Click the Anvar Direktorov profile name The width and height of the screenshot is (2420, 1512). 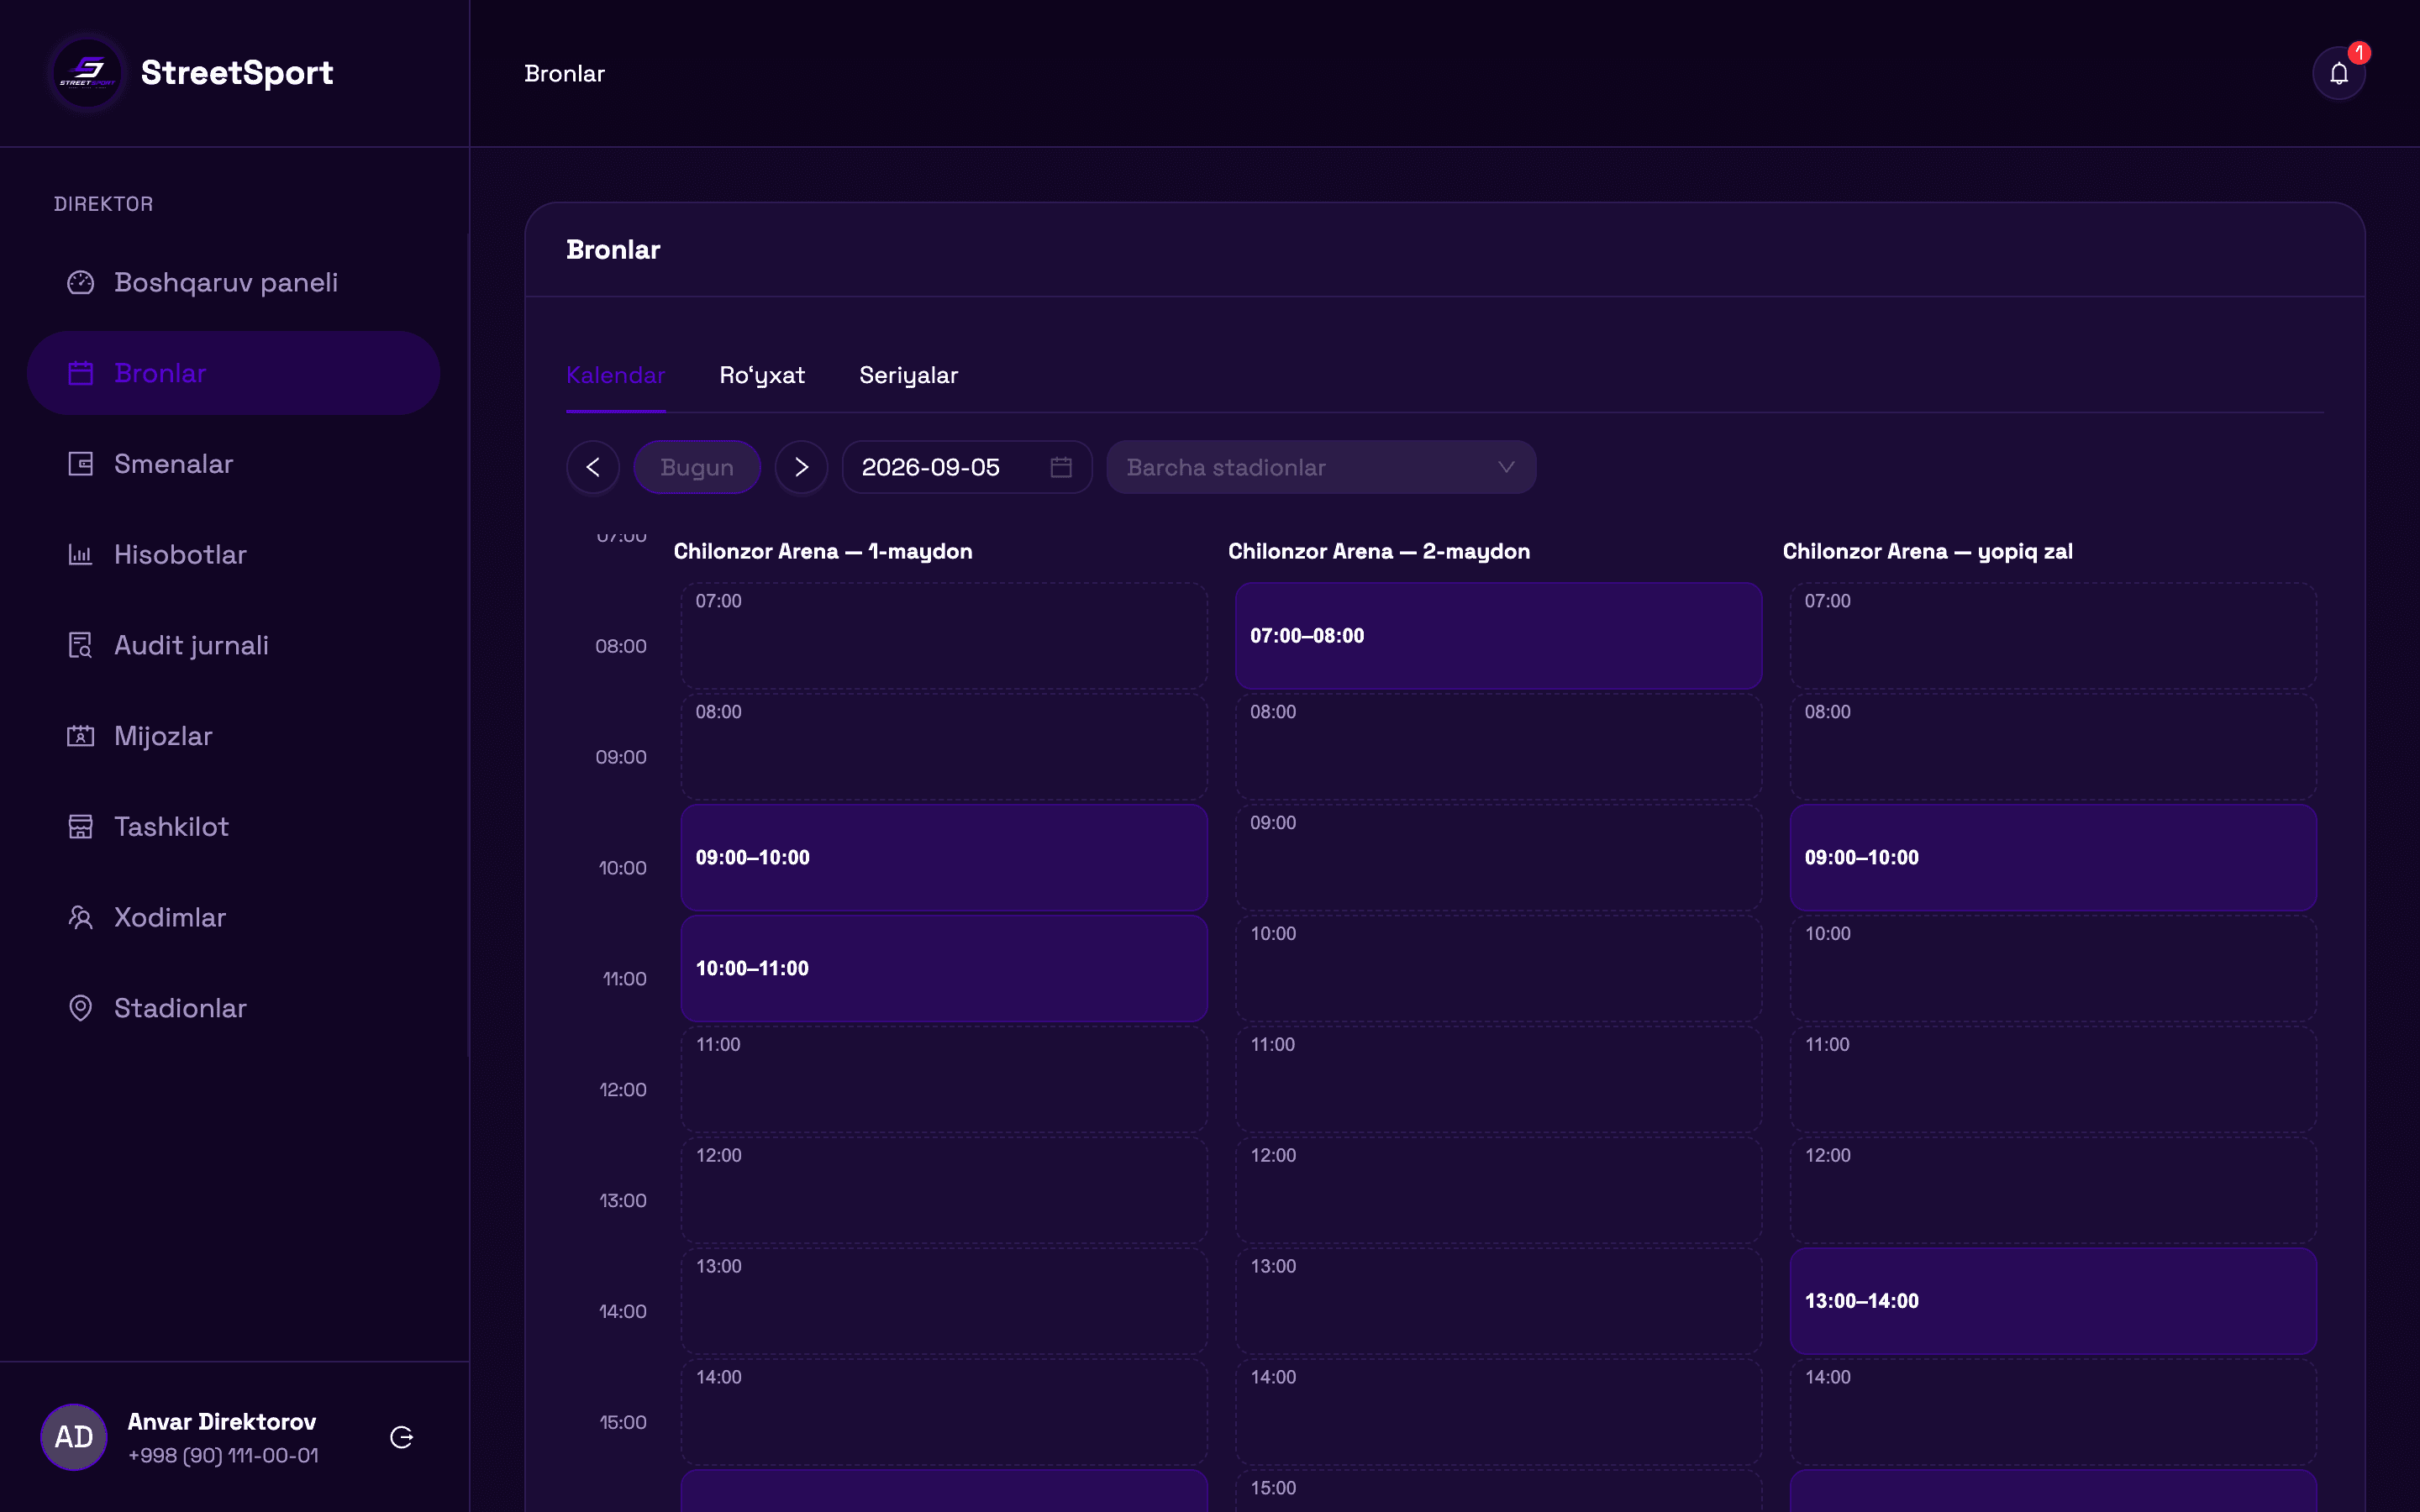(222, 1422)
